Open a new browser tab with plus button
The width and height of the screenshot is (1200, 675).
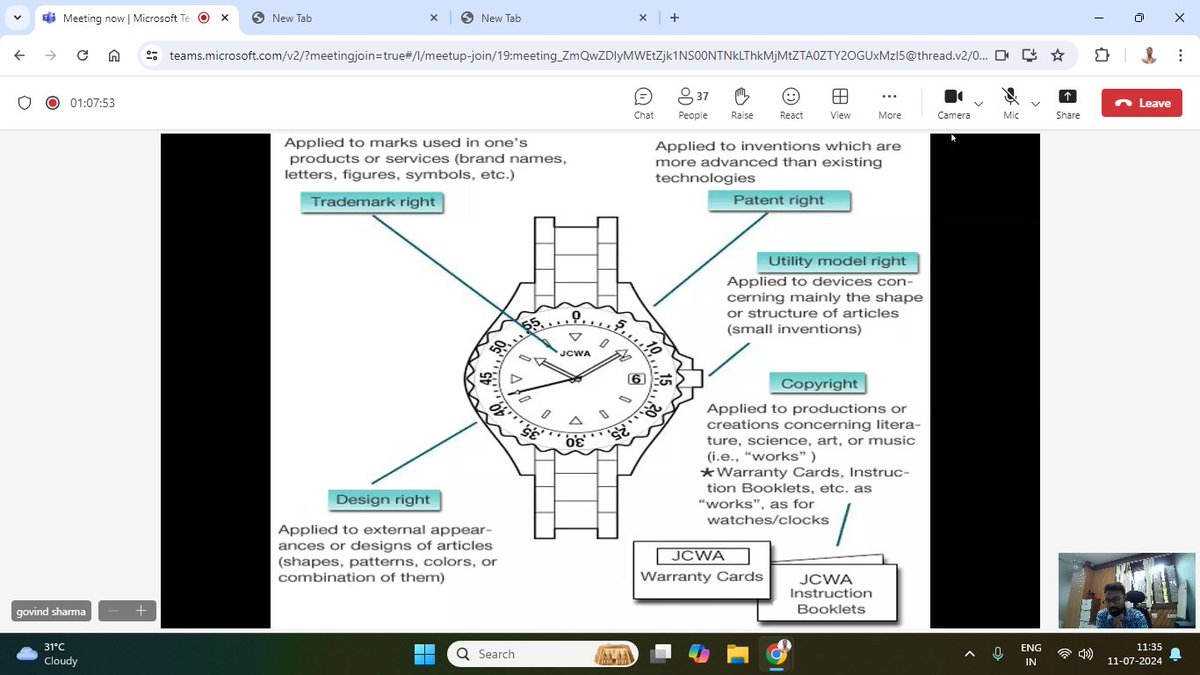[674, 18]
